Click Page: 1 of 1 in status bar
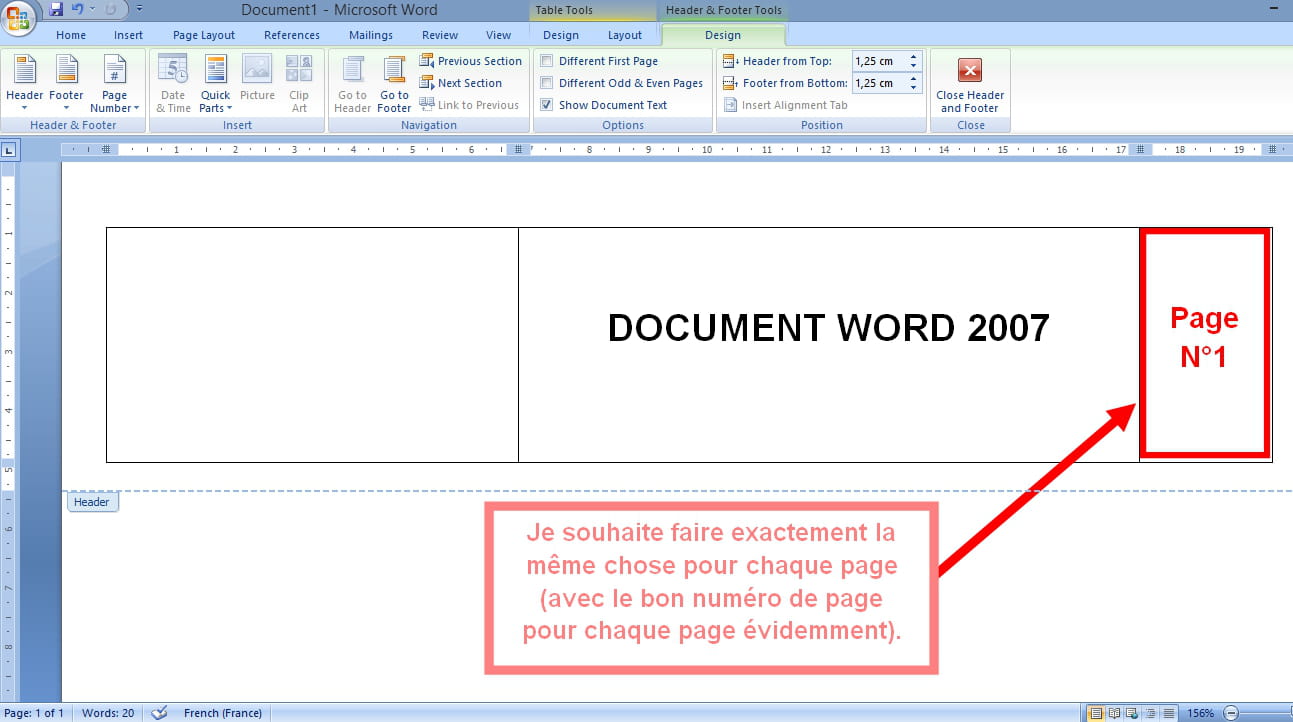Screen dimensions: 1293x722 (x=34, y=713)
